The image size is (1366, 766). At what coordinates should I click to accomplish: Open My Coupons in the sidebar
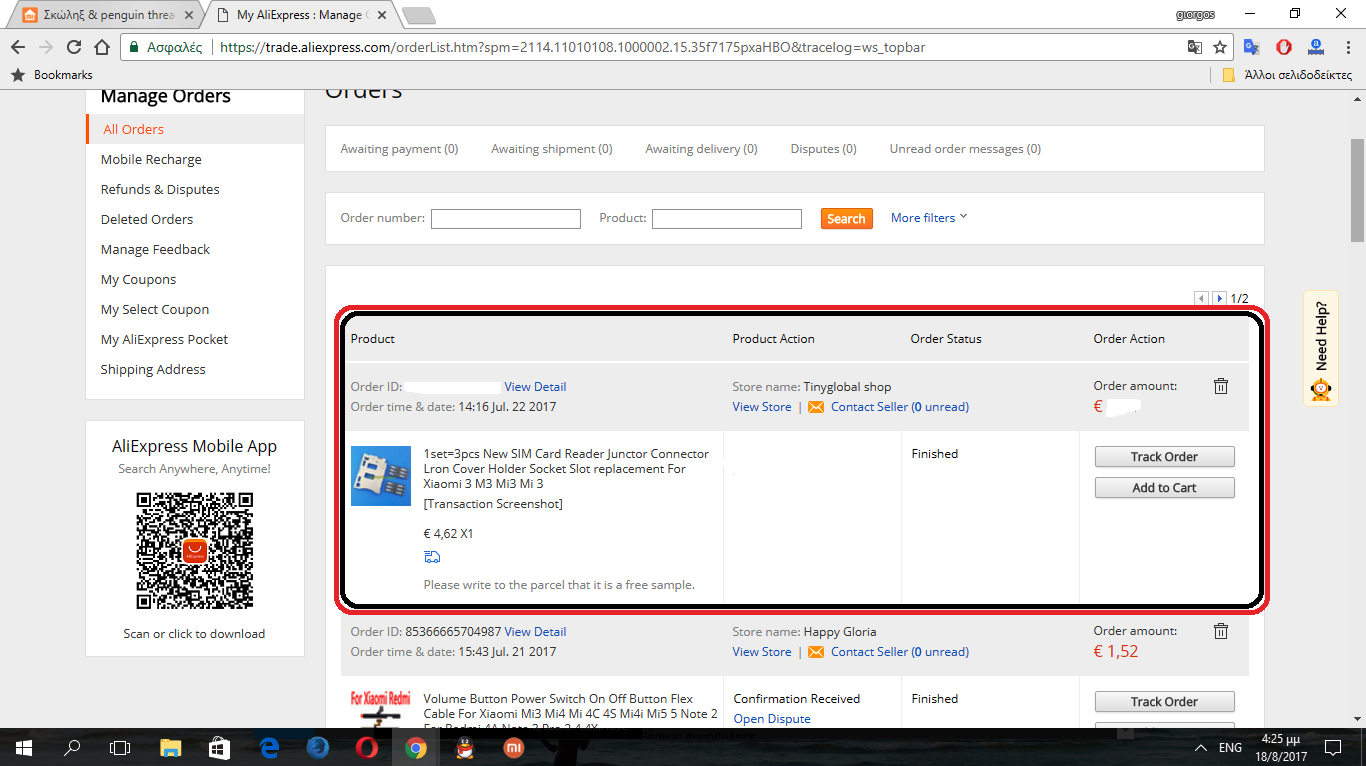[138, 279]
